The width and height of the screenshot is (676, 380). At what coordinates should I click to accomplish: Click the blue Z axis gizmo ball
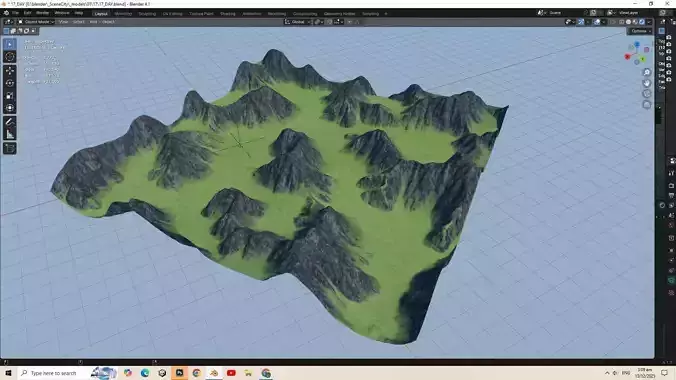click(x=637, y=44)
